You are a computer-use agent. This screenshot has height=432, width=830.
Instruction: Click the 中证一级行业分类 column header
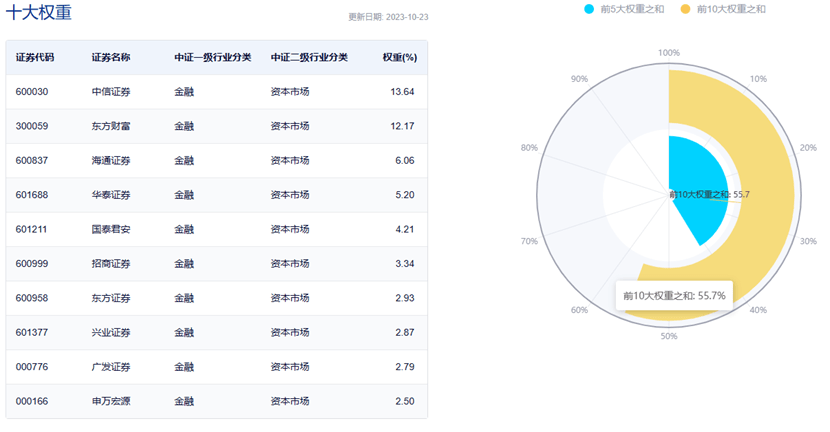click(x=212, y=57)
